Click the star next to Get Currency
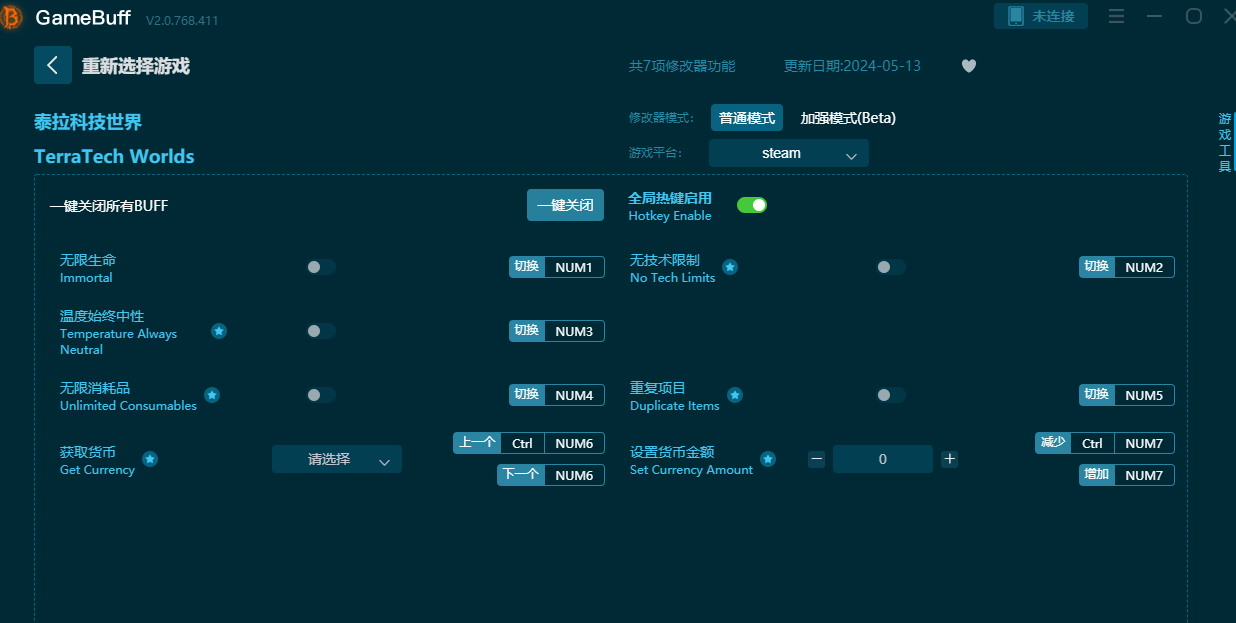 [x=150, y=459]
